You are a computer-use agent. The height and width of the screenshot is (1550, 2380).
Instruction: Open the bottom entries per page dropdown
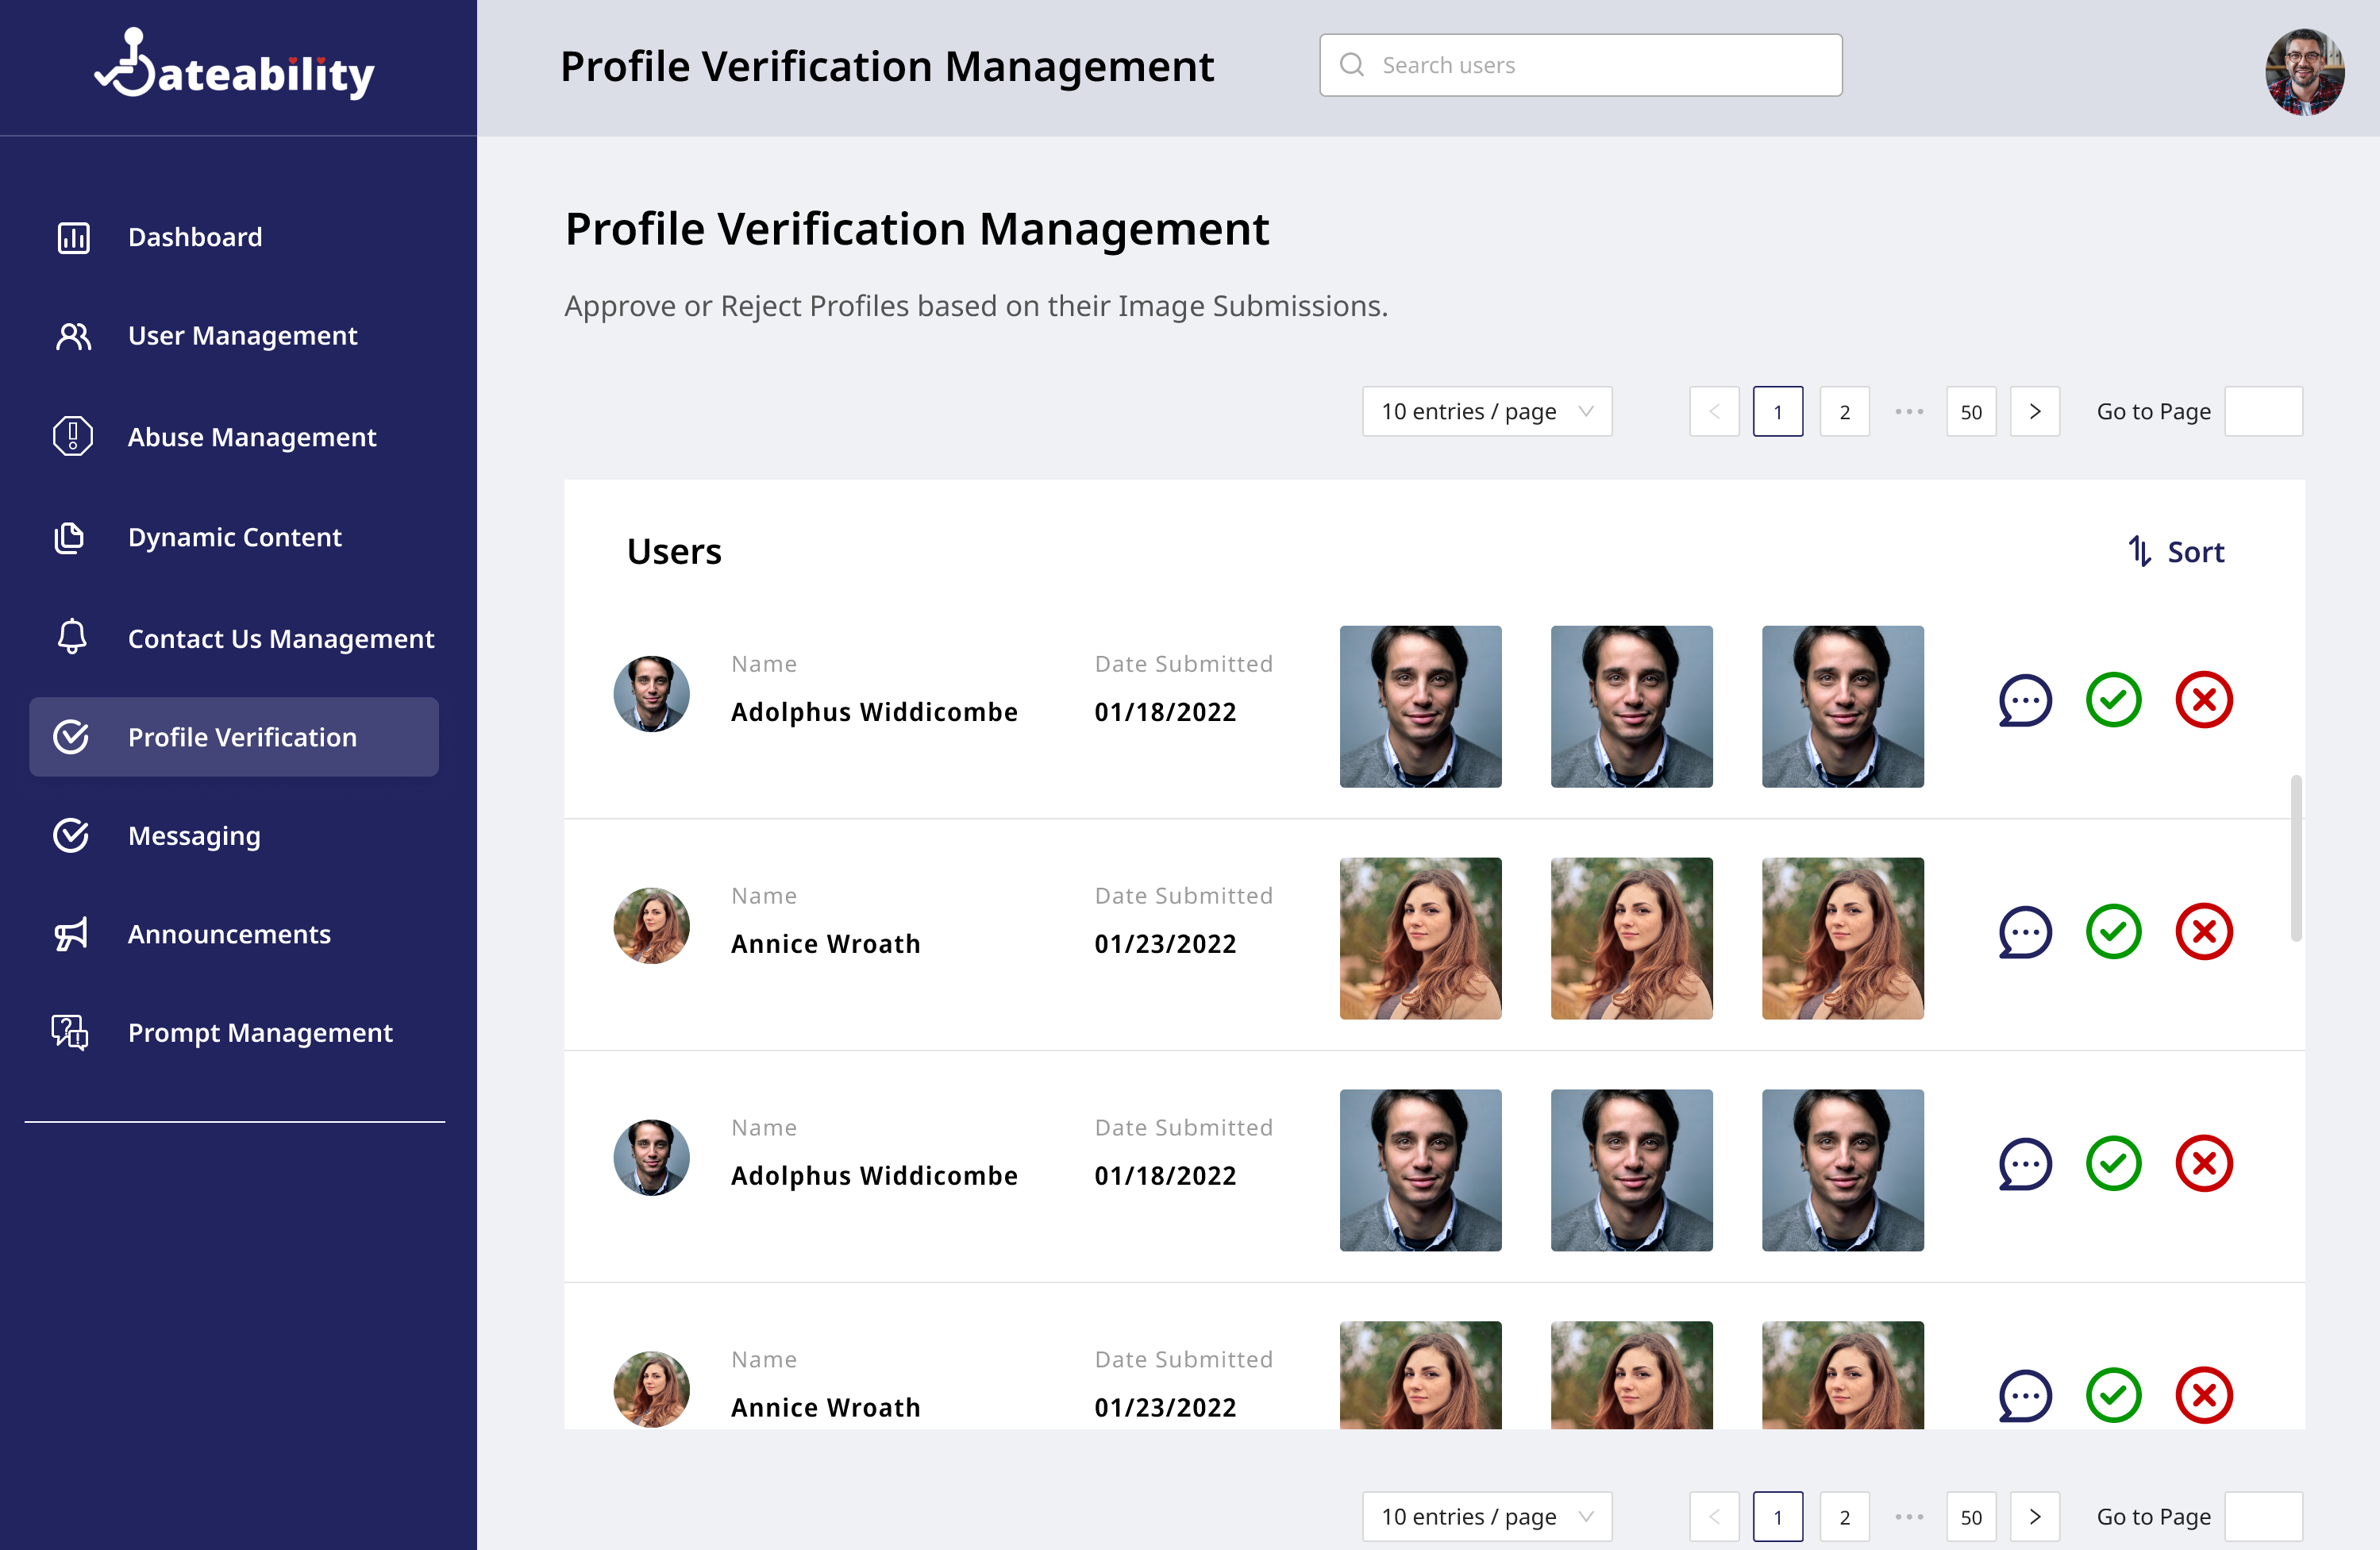pyautogui.click(x=1486, y=1516)
